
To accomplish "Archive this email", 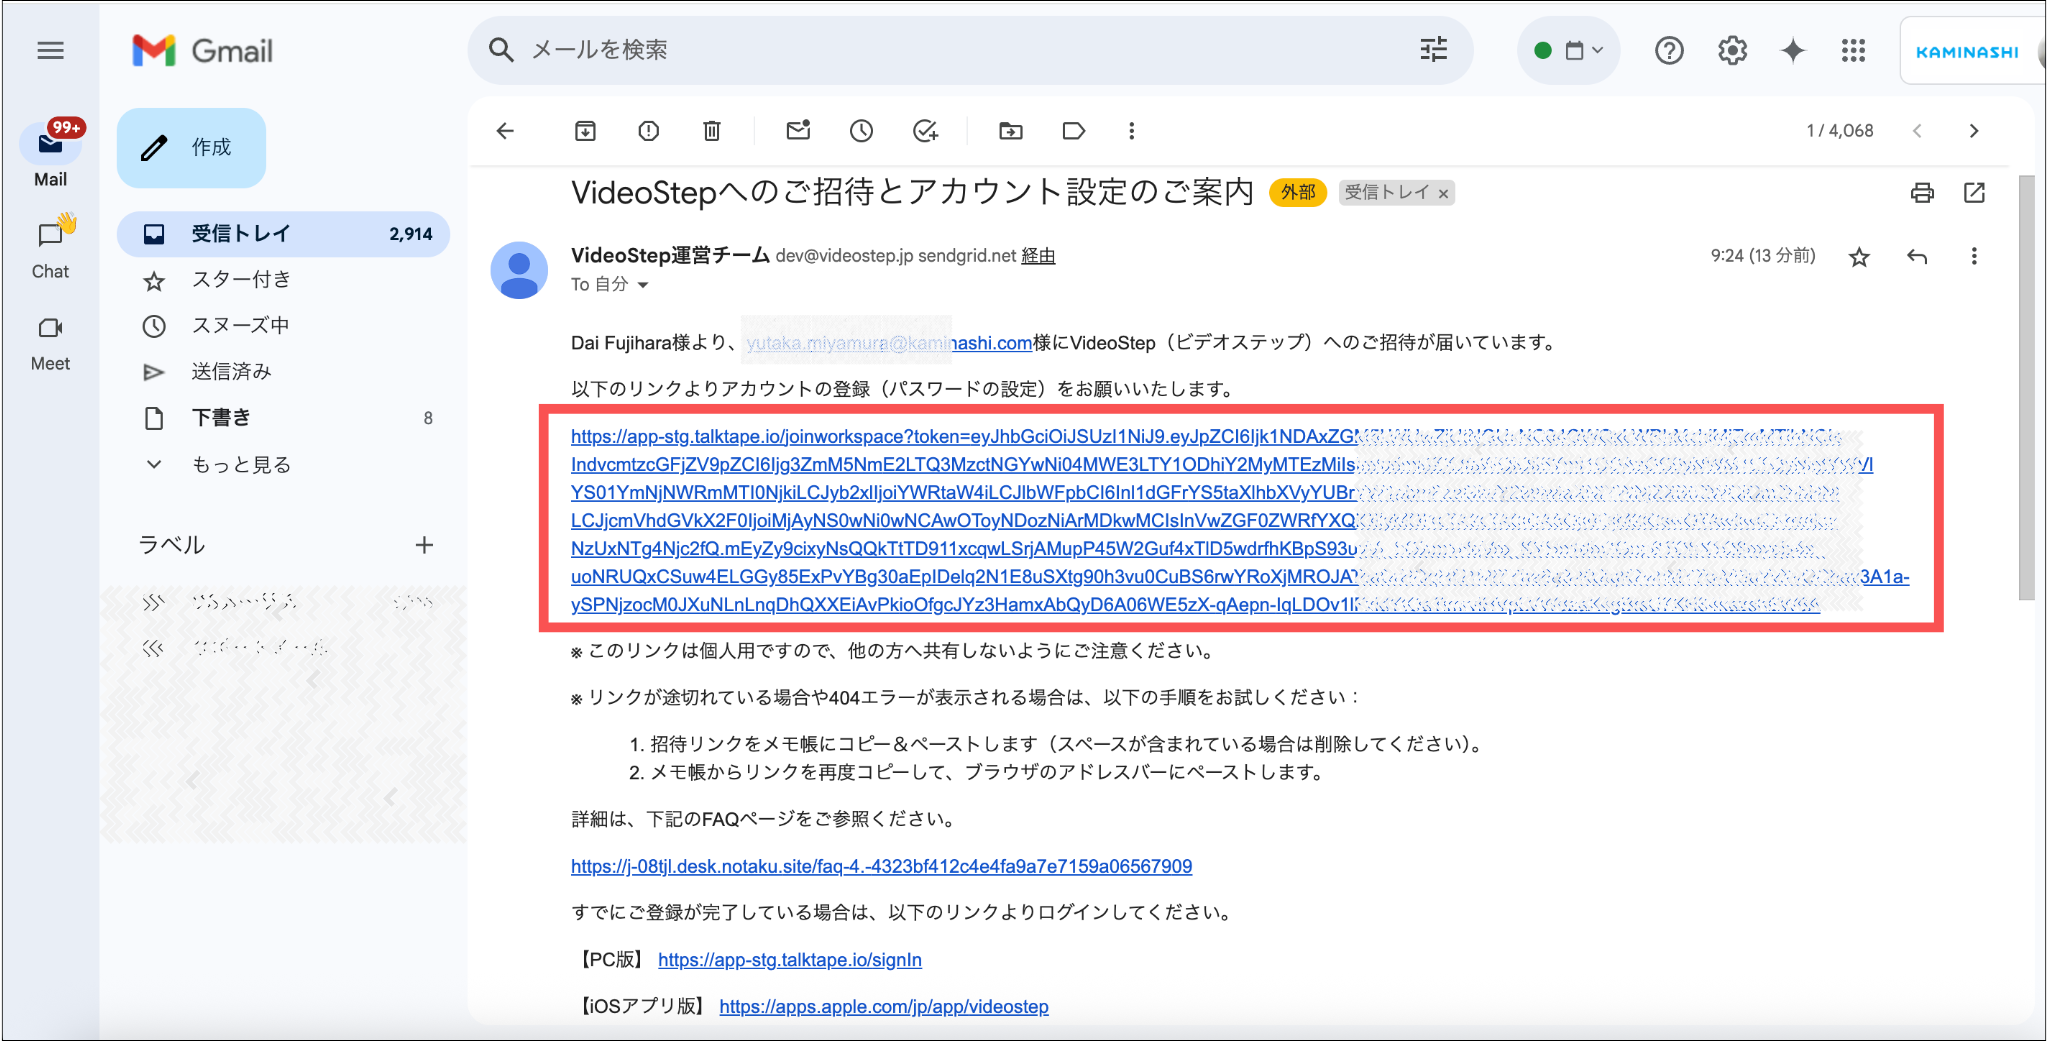I will (585, 131).
